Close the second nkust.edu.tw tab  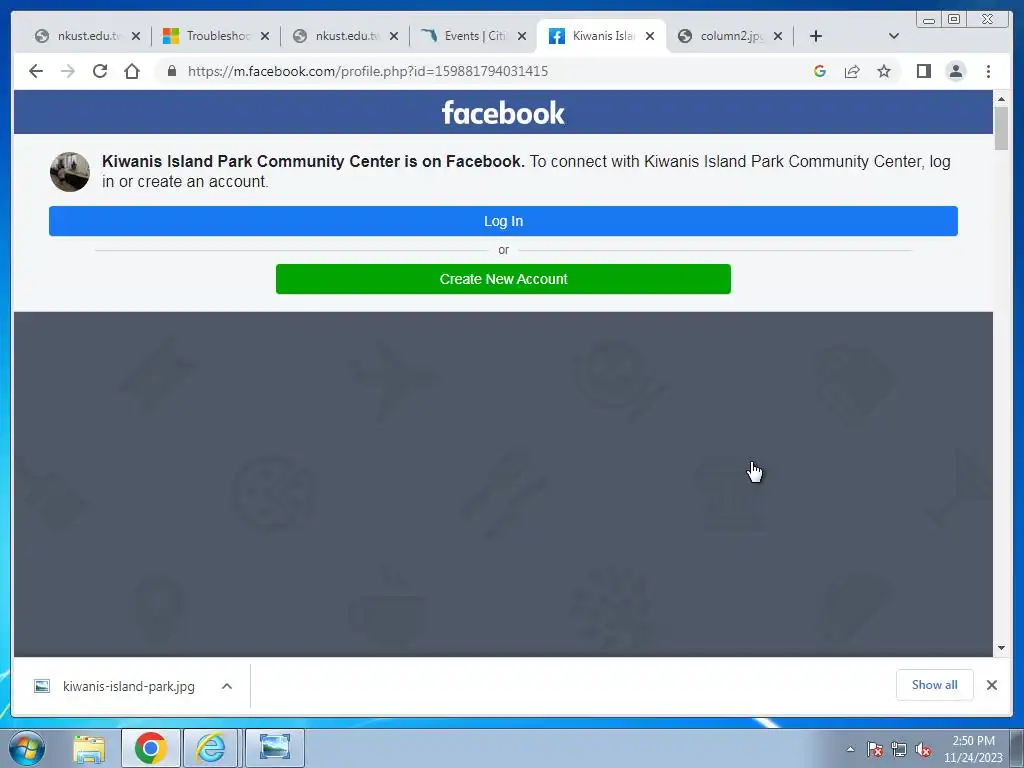(x=394, y=36)
